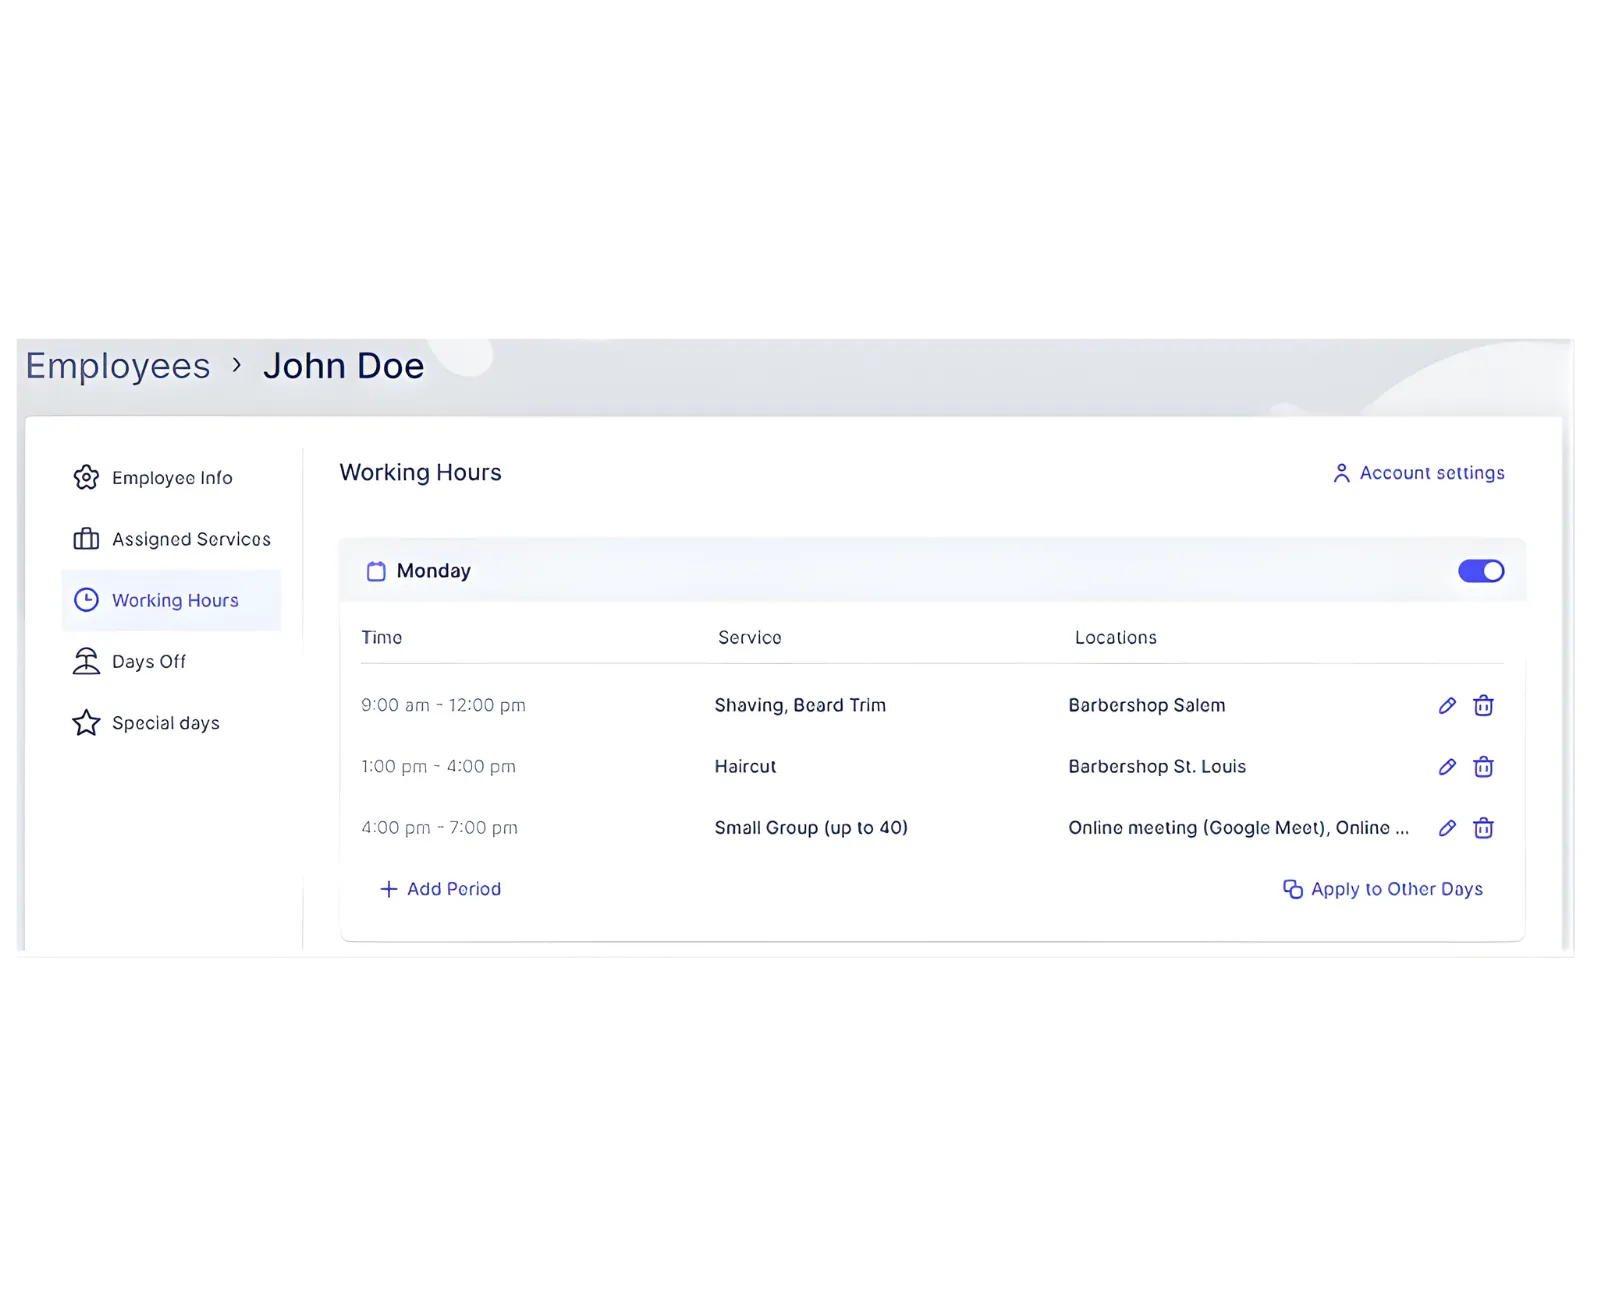The image size is (1600, 1300).
Task: Edit the Shaving, Beard Trim period with pencil icon
Action: [x=1447, y=705]
